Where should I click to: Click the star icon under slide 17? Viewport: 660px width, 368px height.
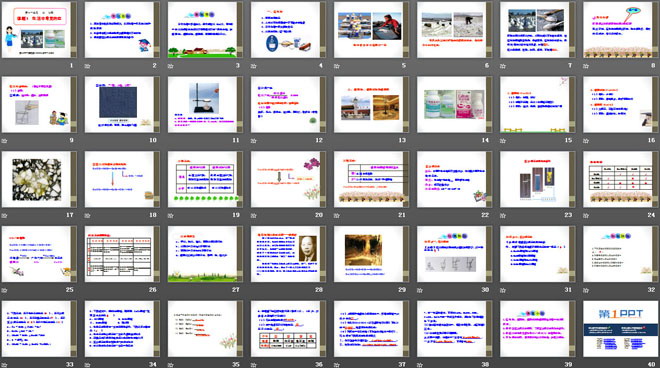[x=5, y=216]
